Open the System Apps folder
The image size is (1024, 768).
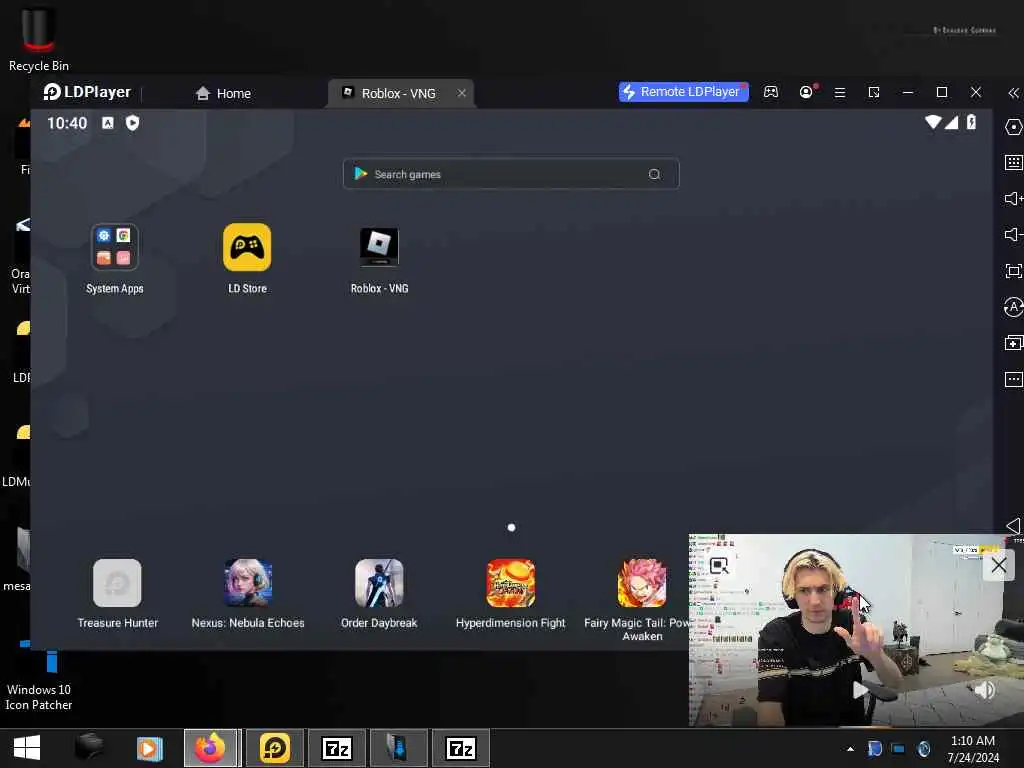click(114, 247)
